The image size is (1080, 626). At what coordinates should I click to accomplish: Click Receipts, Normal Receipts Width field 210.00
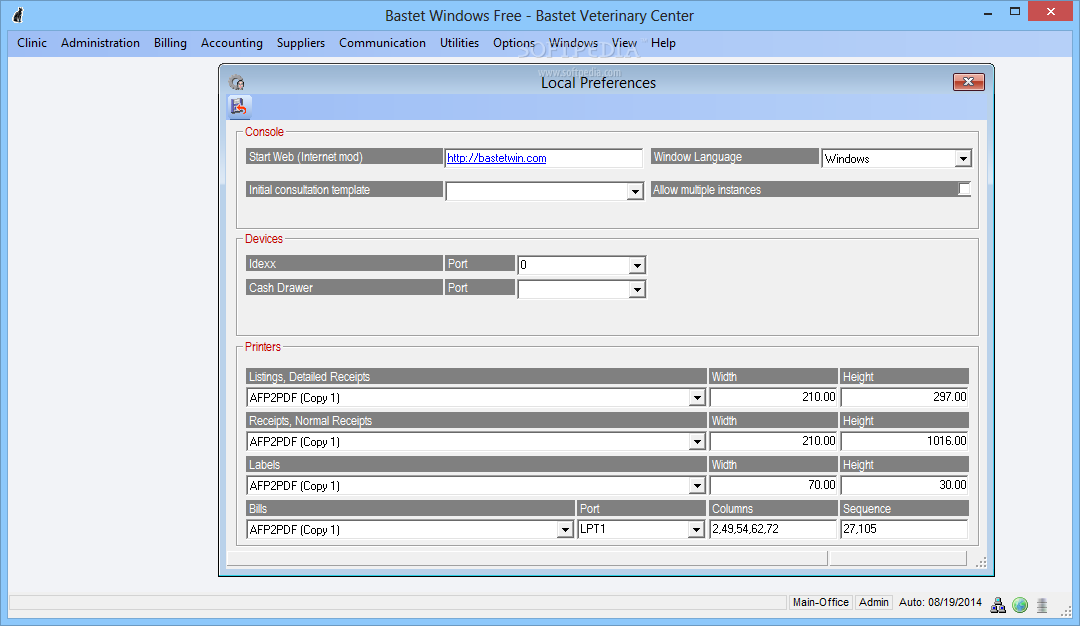(x=773, y=441)
